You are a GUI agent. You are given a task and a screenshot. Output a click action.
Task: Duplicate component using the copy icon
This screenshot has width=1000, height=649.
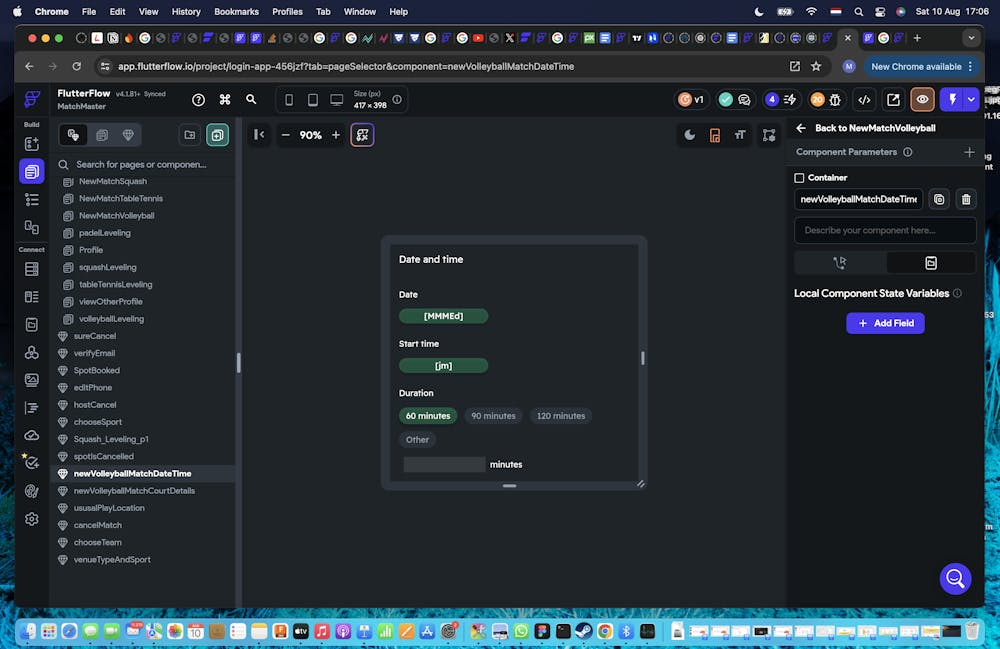point(938,199)
